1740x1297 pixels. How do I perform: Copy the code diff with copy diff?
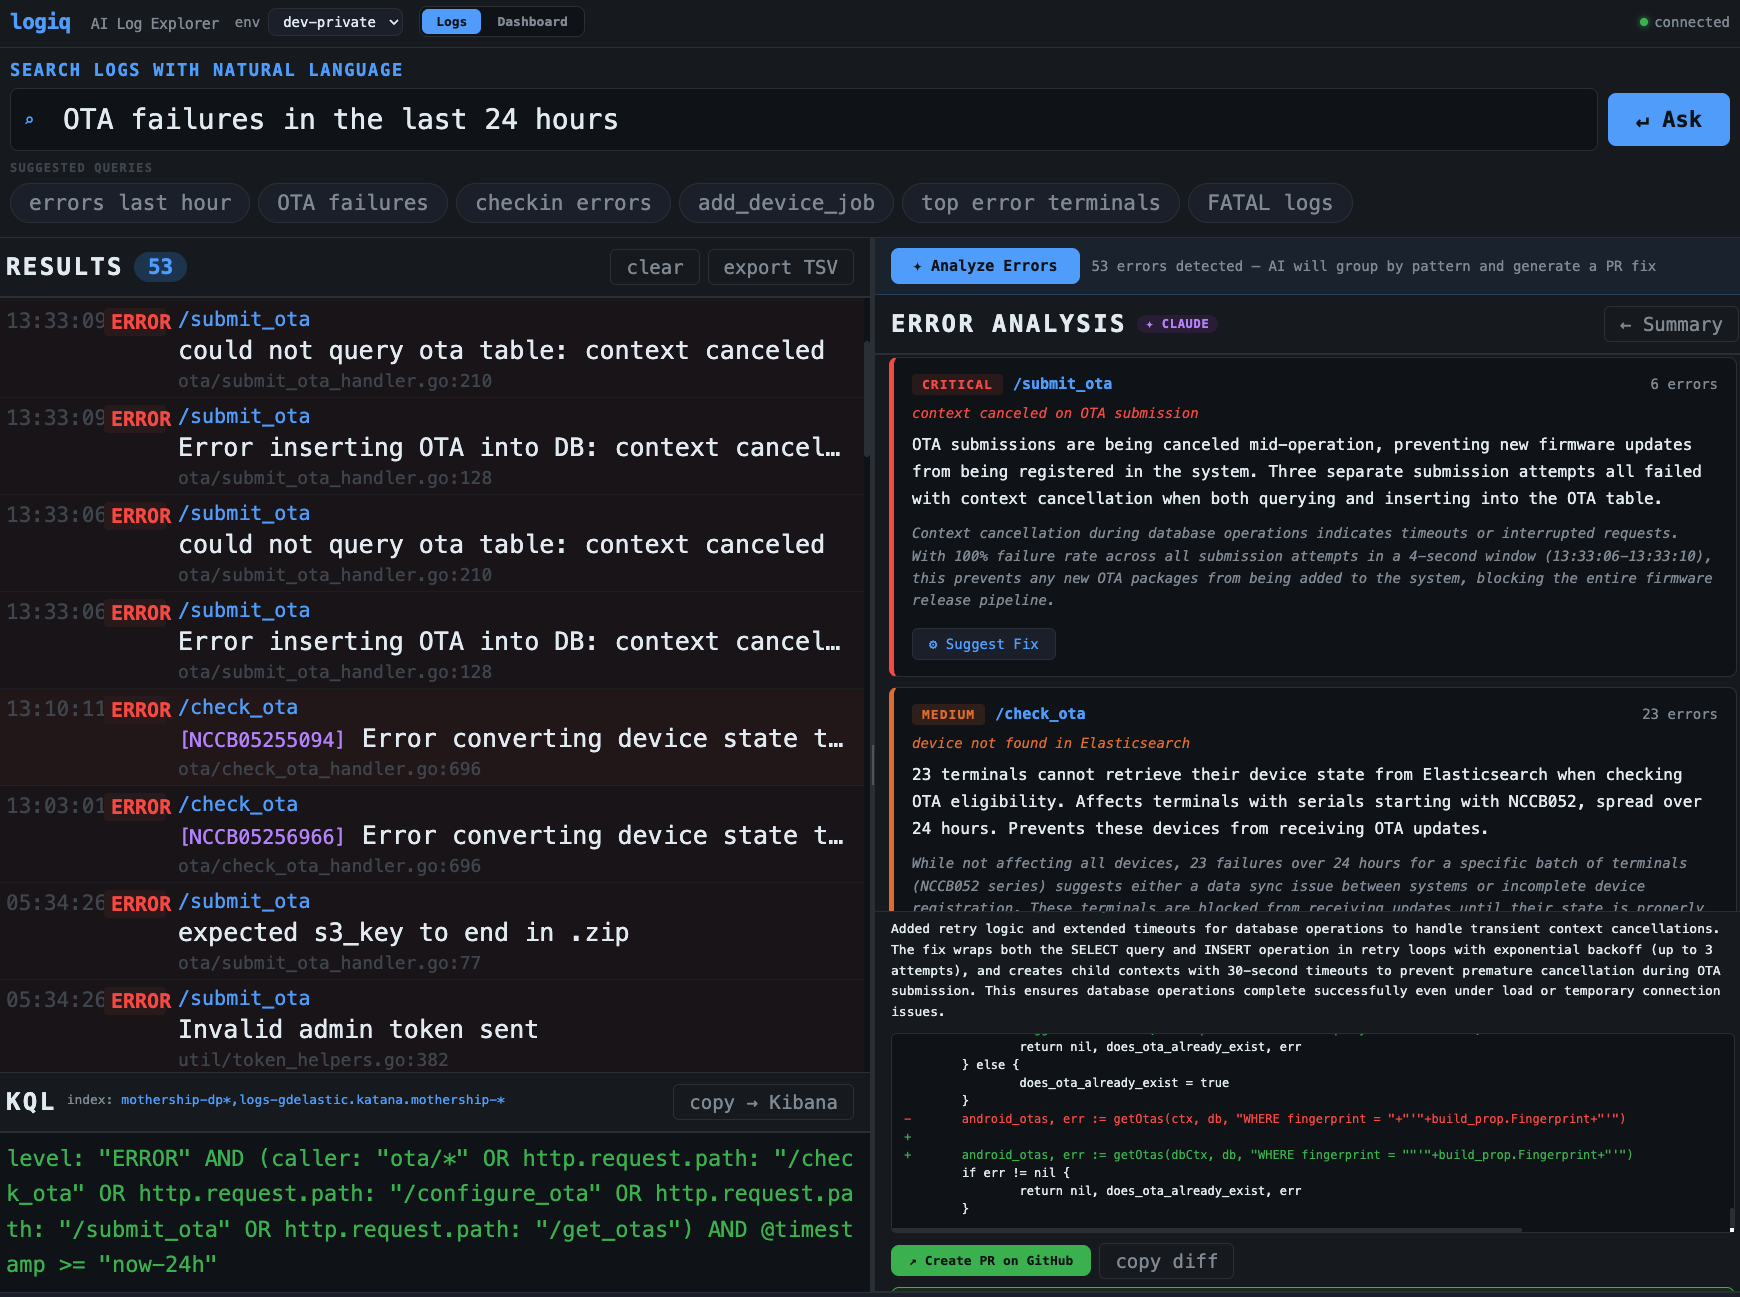[x=1166, y=1261]
